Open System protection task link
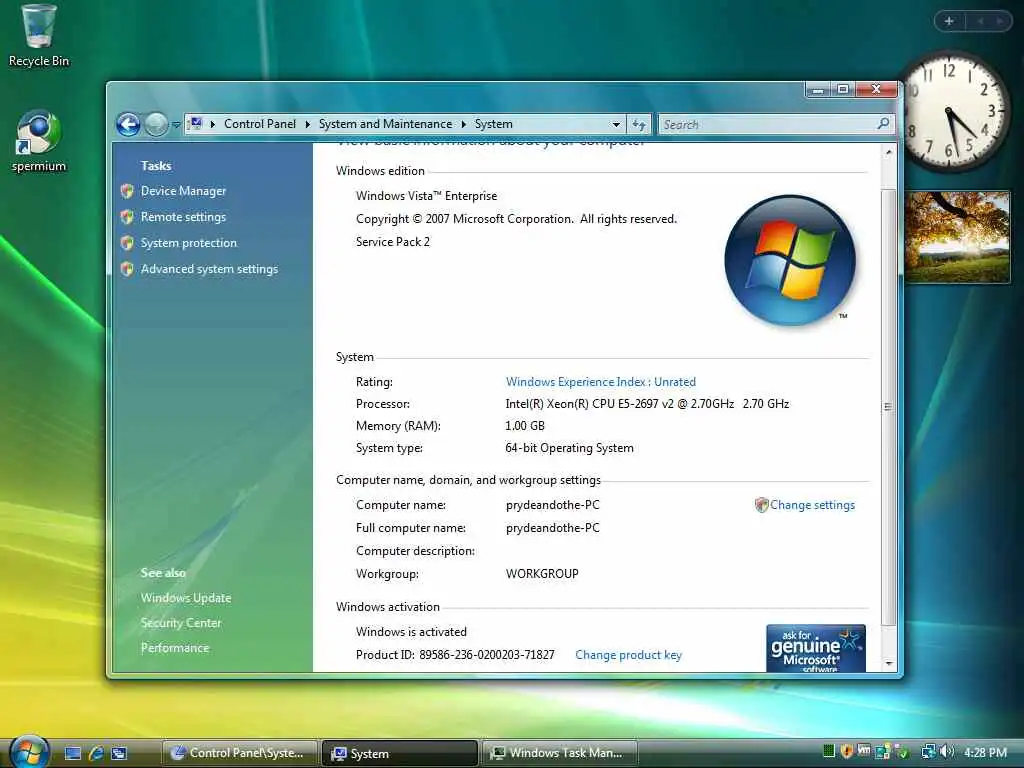 [x=189, y=243]
